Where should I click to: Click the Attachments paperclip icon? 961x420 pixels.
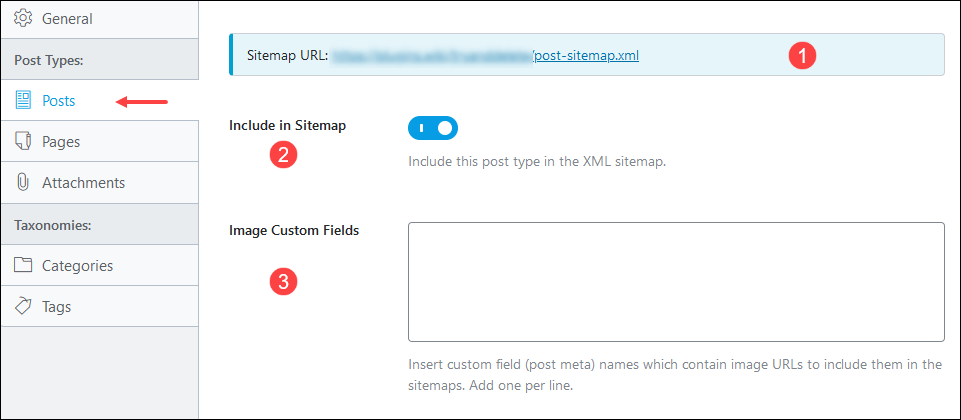[x=23, y=183]
